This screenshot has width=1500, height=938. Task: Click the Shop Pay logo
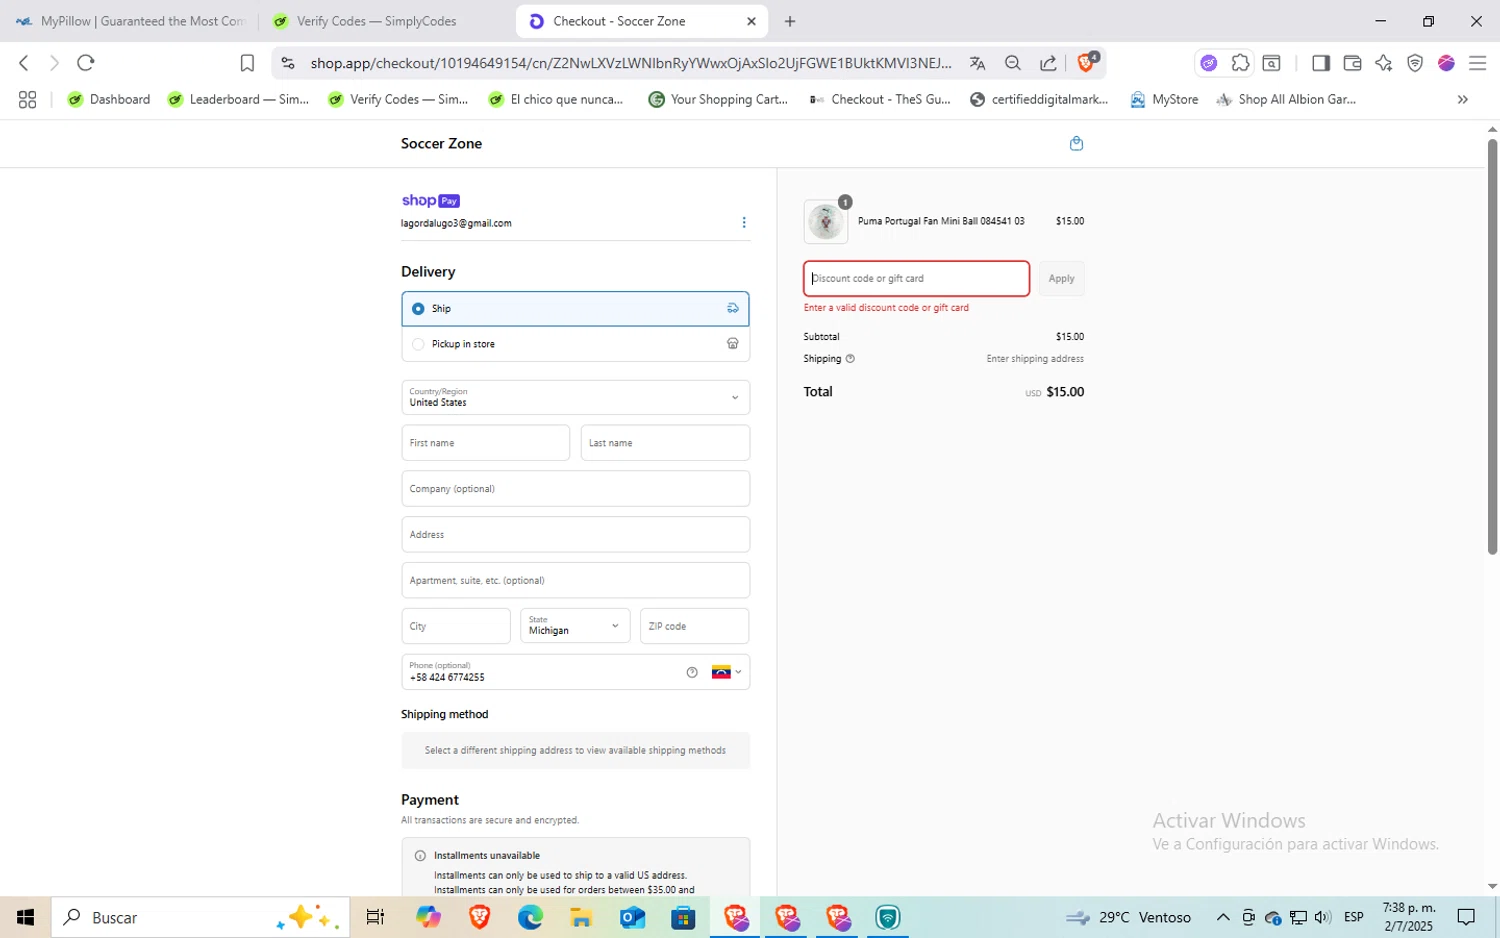pyautogui.click(x=430, y=201)
